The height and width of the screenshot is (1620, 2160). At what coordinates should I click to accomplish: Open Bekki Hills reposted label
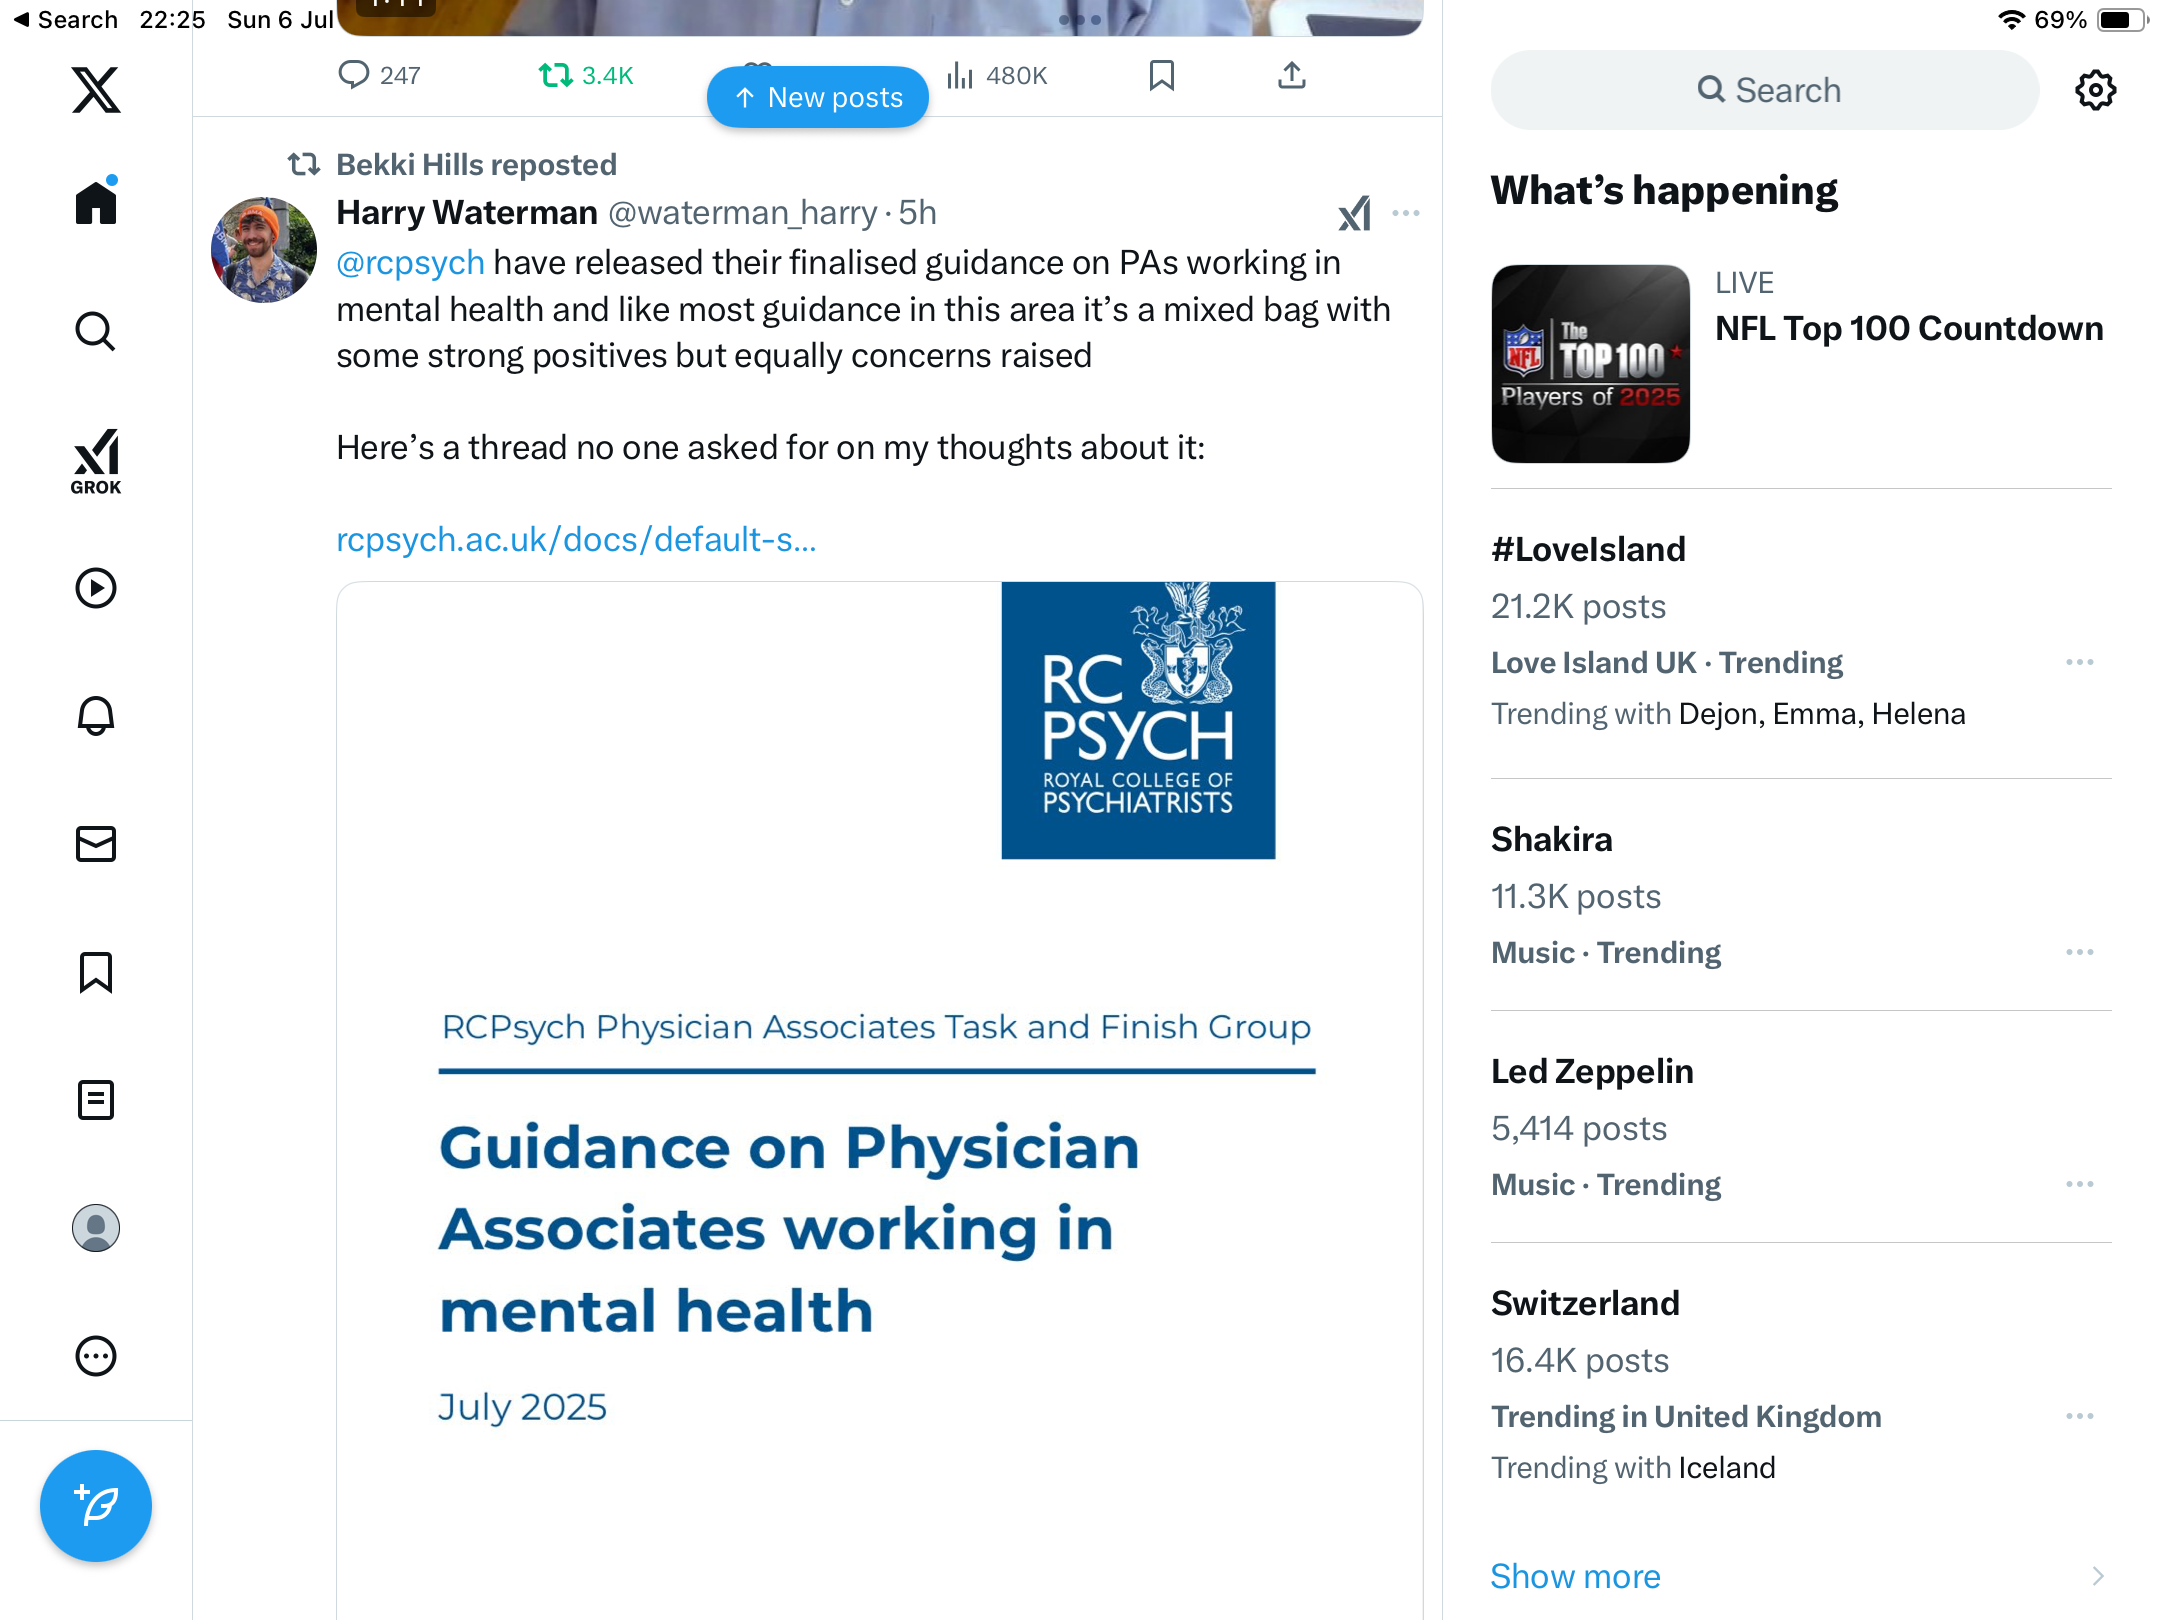click(476, 164)
